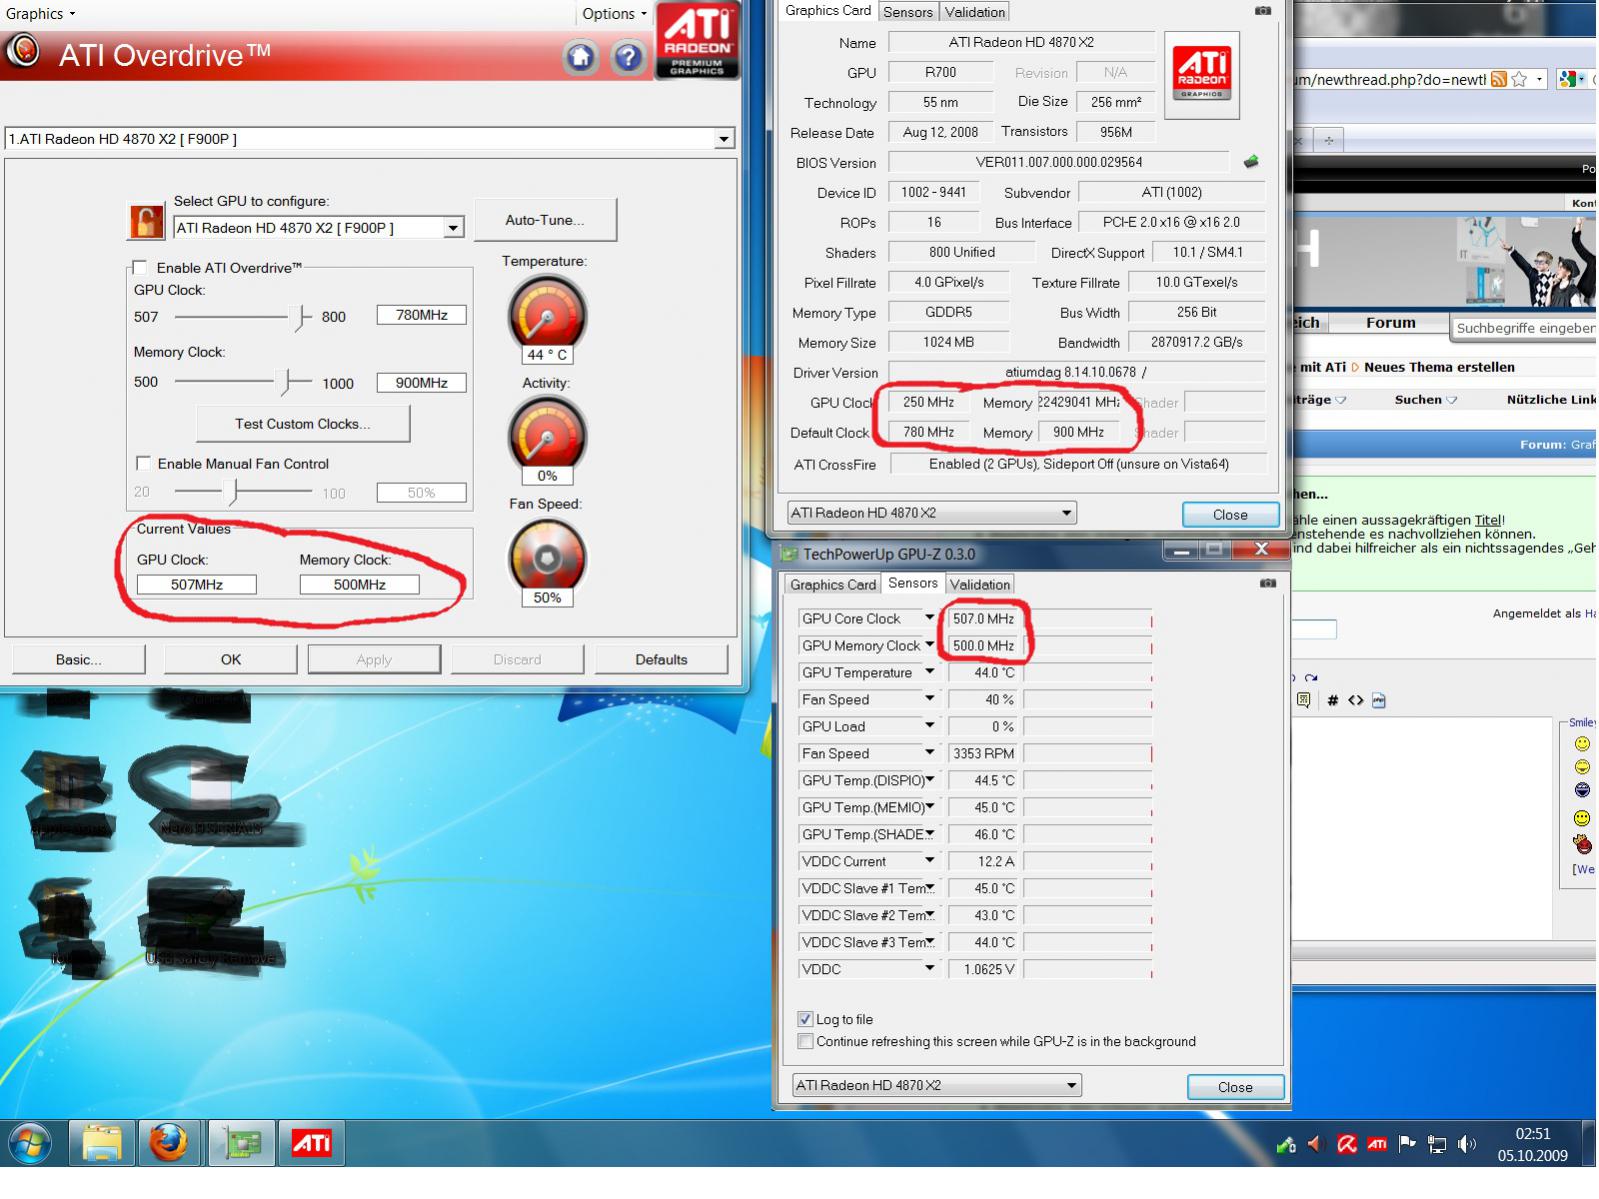
Task: Open Graphics dropdown menu in Catalyst
Action: pyautogui.click(x=40, y=14)
